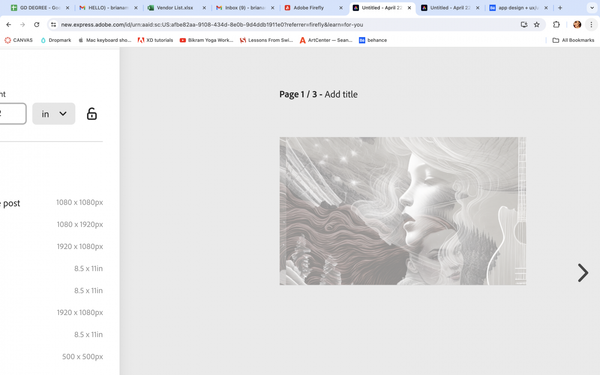
Task: Open the units dropdown showing 'in'
Action: (x=54, y=114)
